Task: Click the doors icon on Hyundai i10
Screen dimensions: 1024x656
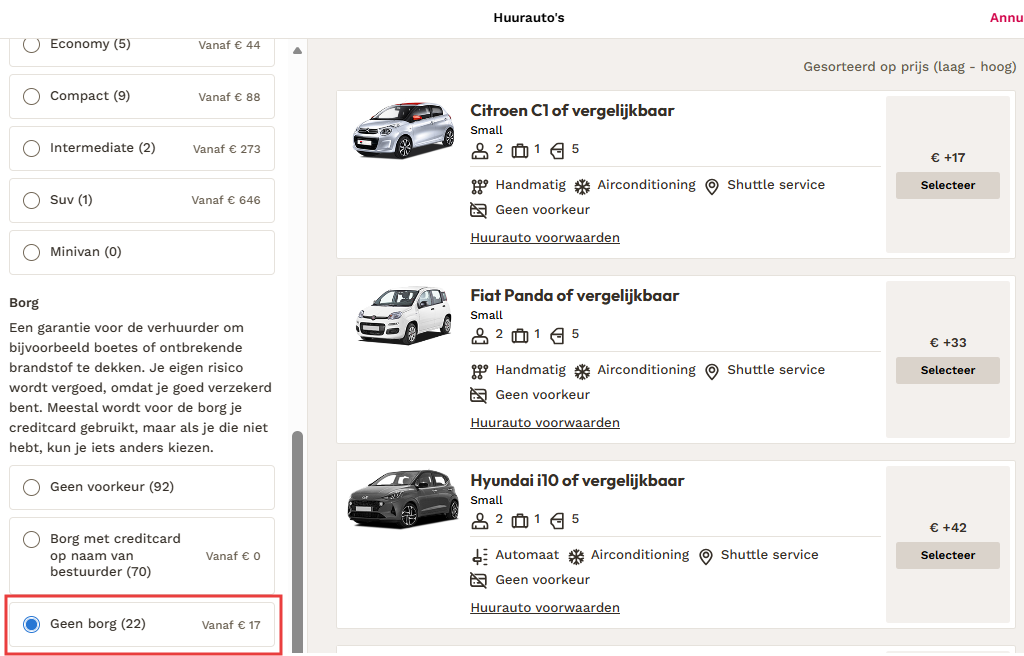Action: tap(557, 521)
